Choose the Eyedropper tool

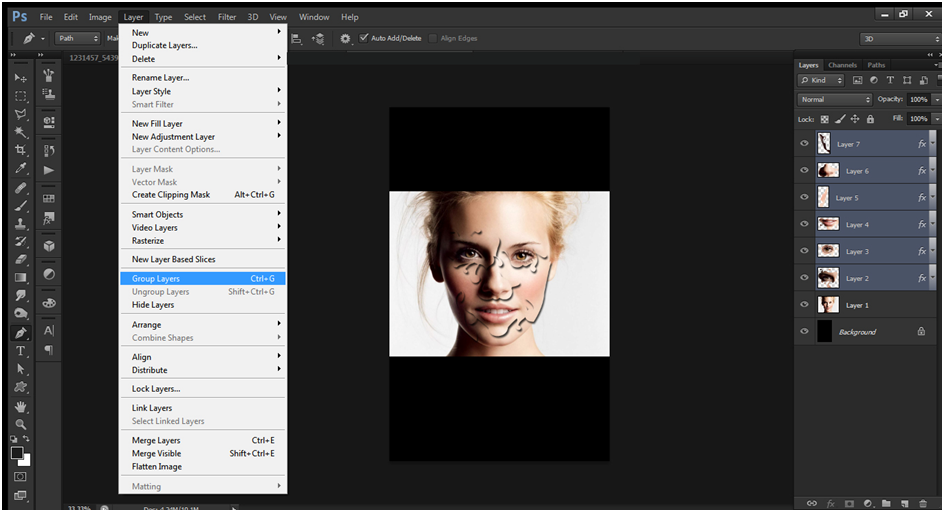tap(20, 169)
